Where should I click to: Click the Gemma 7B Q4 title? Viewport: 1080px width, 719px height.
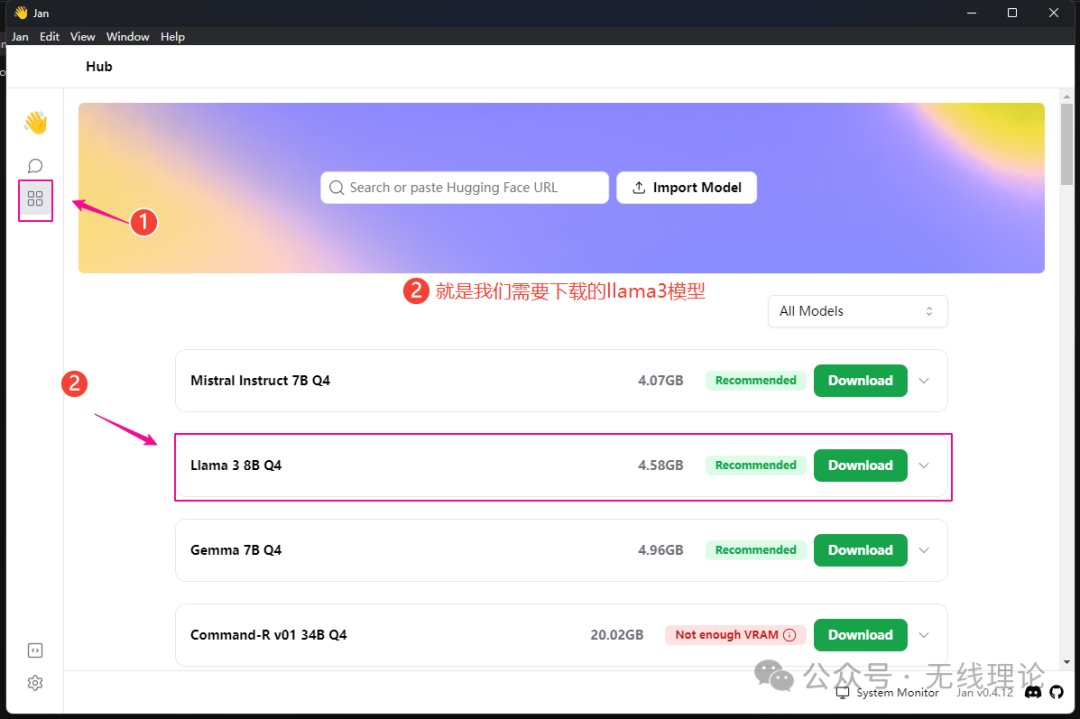point(236,550)
